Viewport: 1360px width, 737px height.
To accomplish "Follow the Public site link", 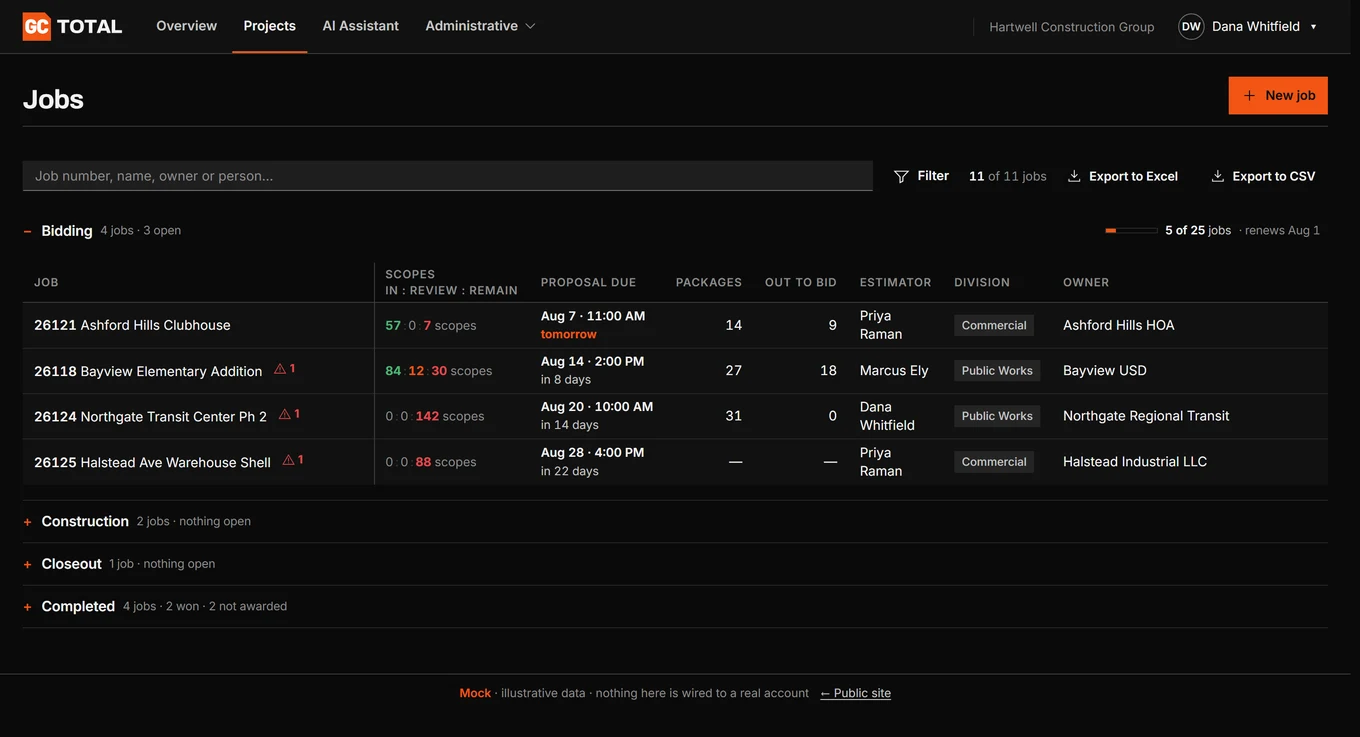I will [855, 693].
